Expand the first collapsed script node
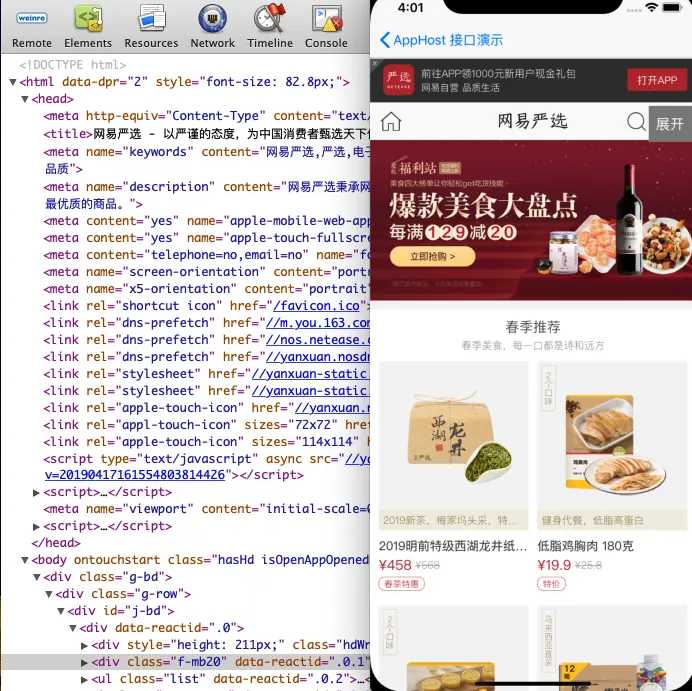This screenshot has width=692, height=691. point(37,492)
